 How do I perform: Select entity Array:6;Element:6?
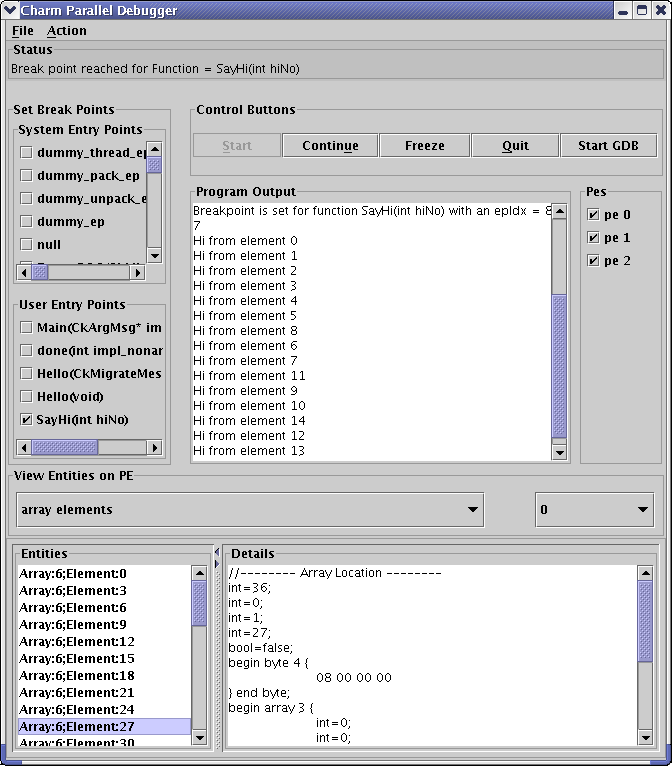point(105,608)
